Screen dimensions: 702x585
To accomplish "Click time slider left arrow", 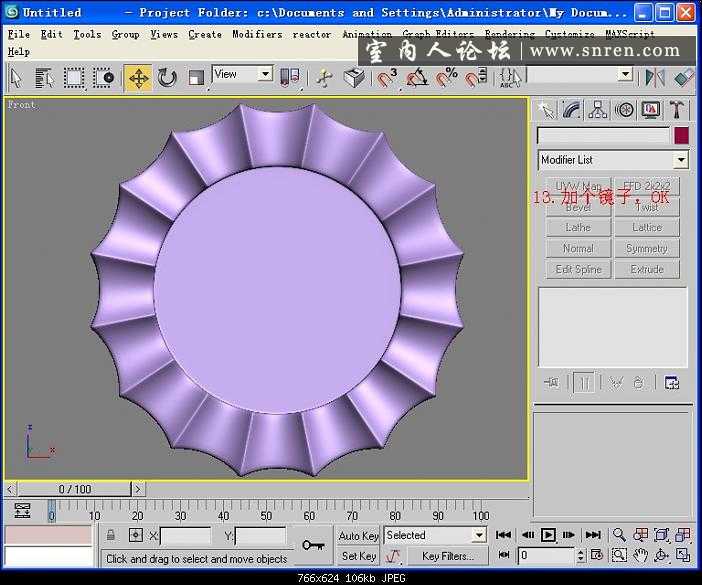I will coord(11,489).
